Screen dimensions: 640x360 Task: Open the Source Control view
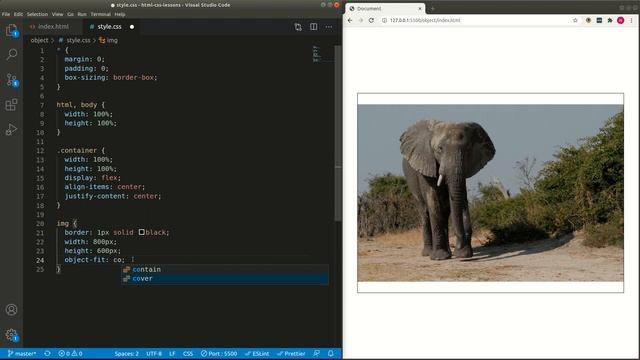[x=11, y=79]
